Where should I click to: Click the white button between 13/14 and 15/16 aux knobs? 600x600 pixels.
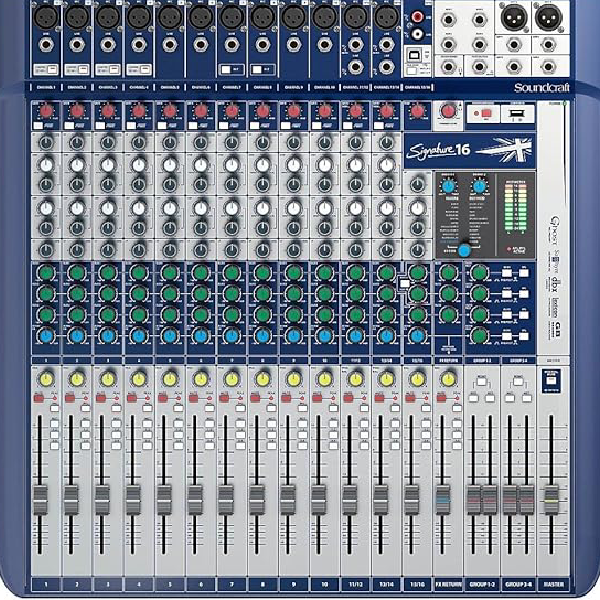click(404, 284)
